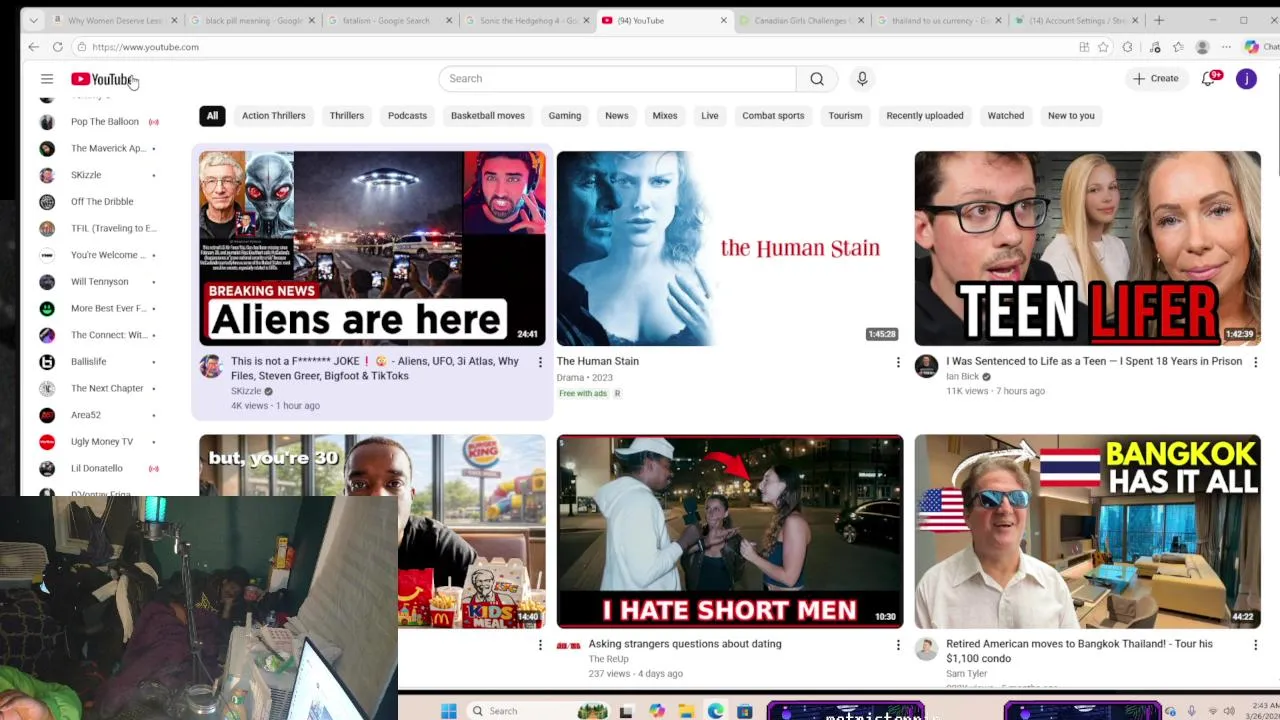Open The Human Stain movie thumbnail

click(730, 248)
